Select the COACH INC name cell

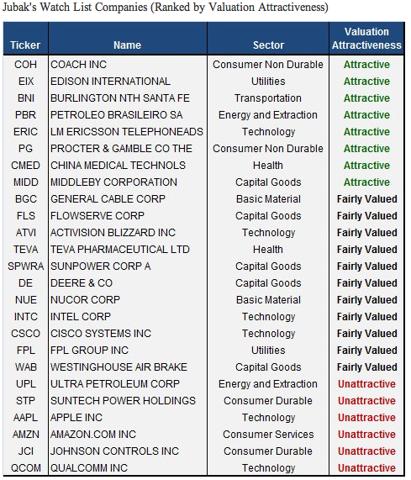(x=78, y=64)
